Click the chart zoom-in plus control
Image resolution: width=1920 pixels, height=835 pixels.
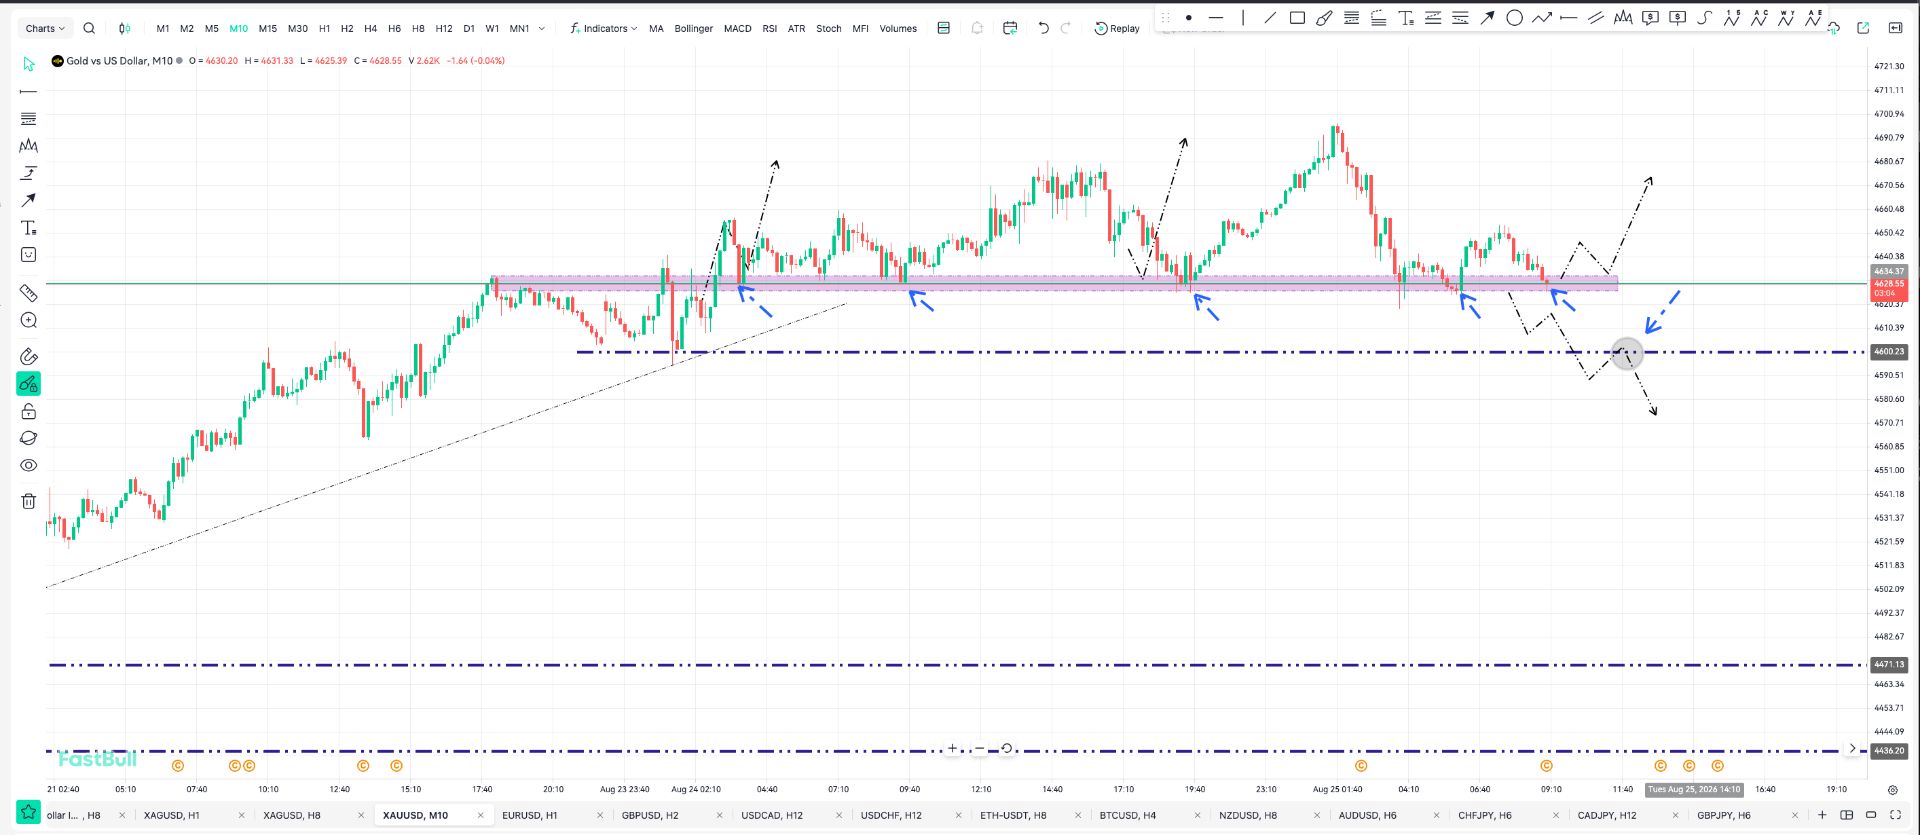click(952, 748)
